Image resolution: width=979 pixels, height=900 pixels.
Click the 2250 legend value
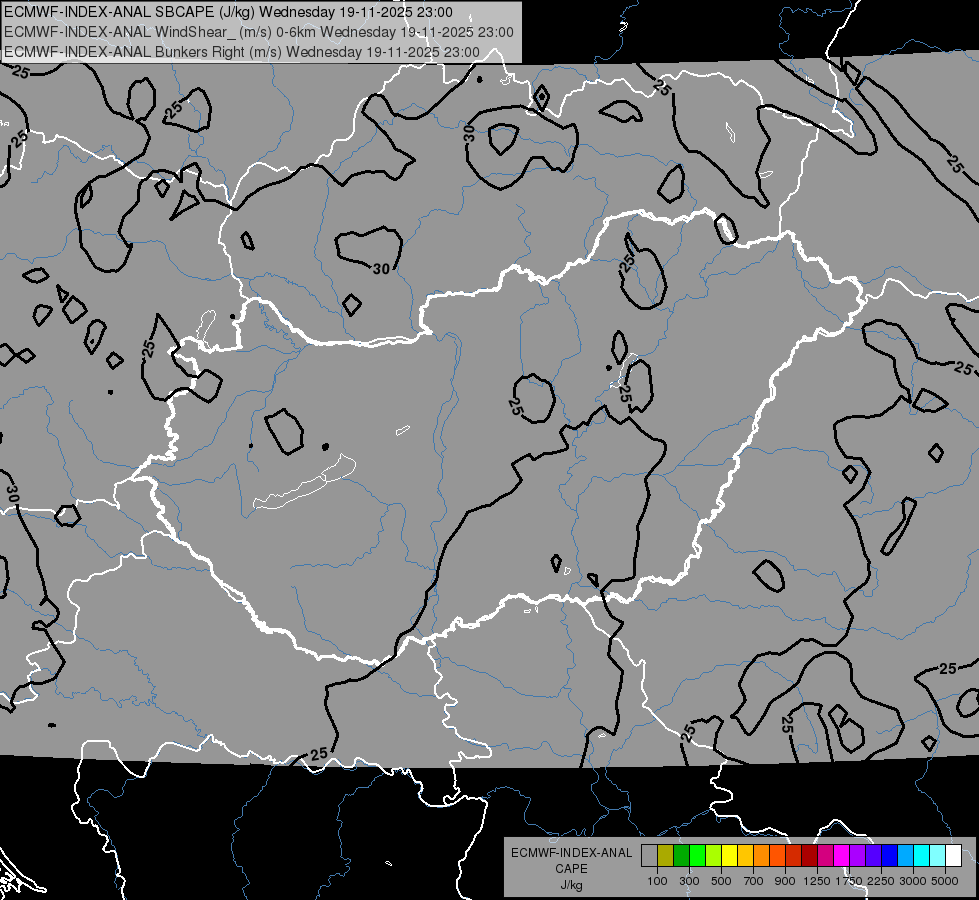click(881, 881)
